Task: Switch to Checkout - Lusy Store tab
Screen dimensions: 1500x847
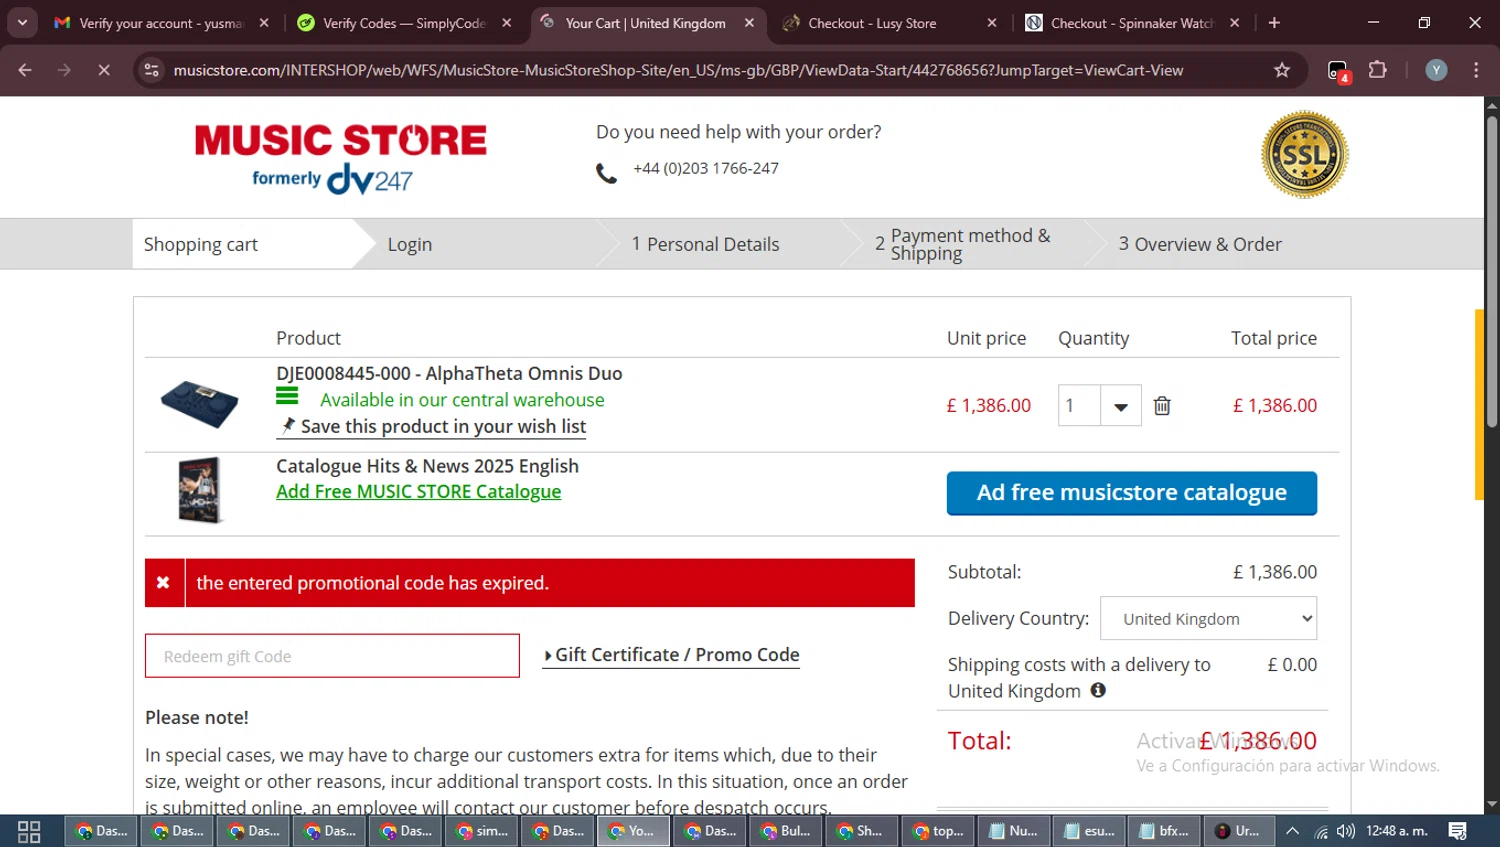Action: [888, 23]
